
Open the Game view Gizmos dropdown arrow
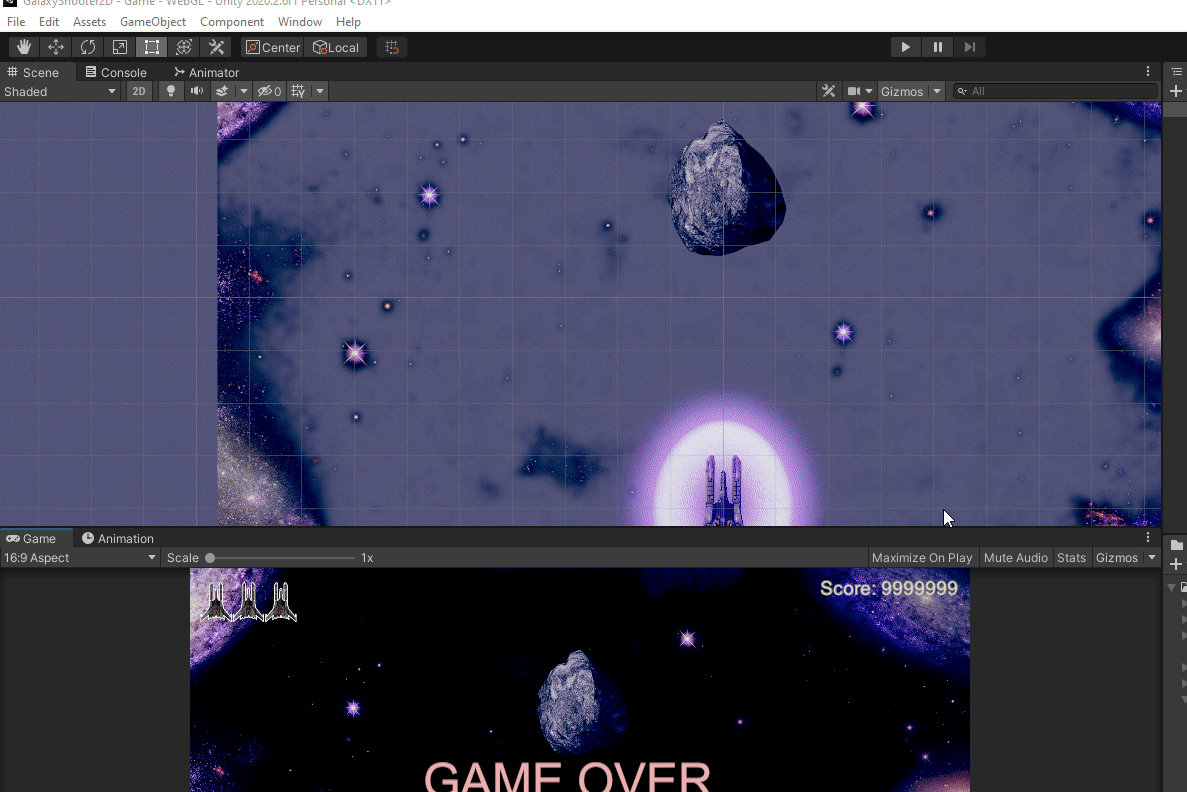1152,558
